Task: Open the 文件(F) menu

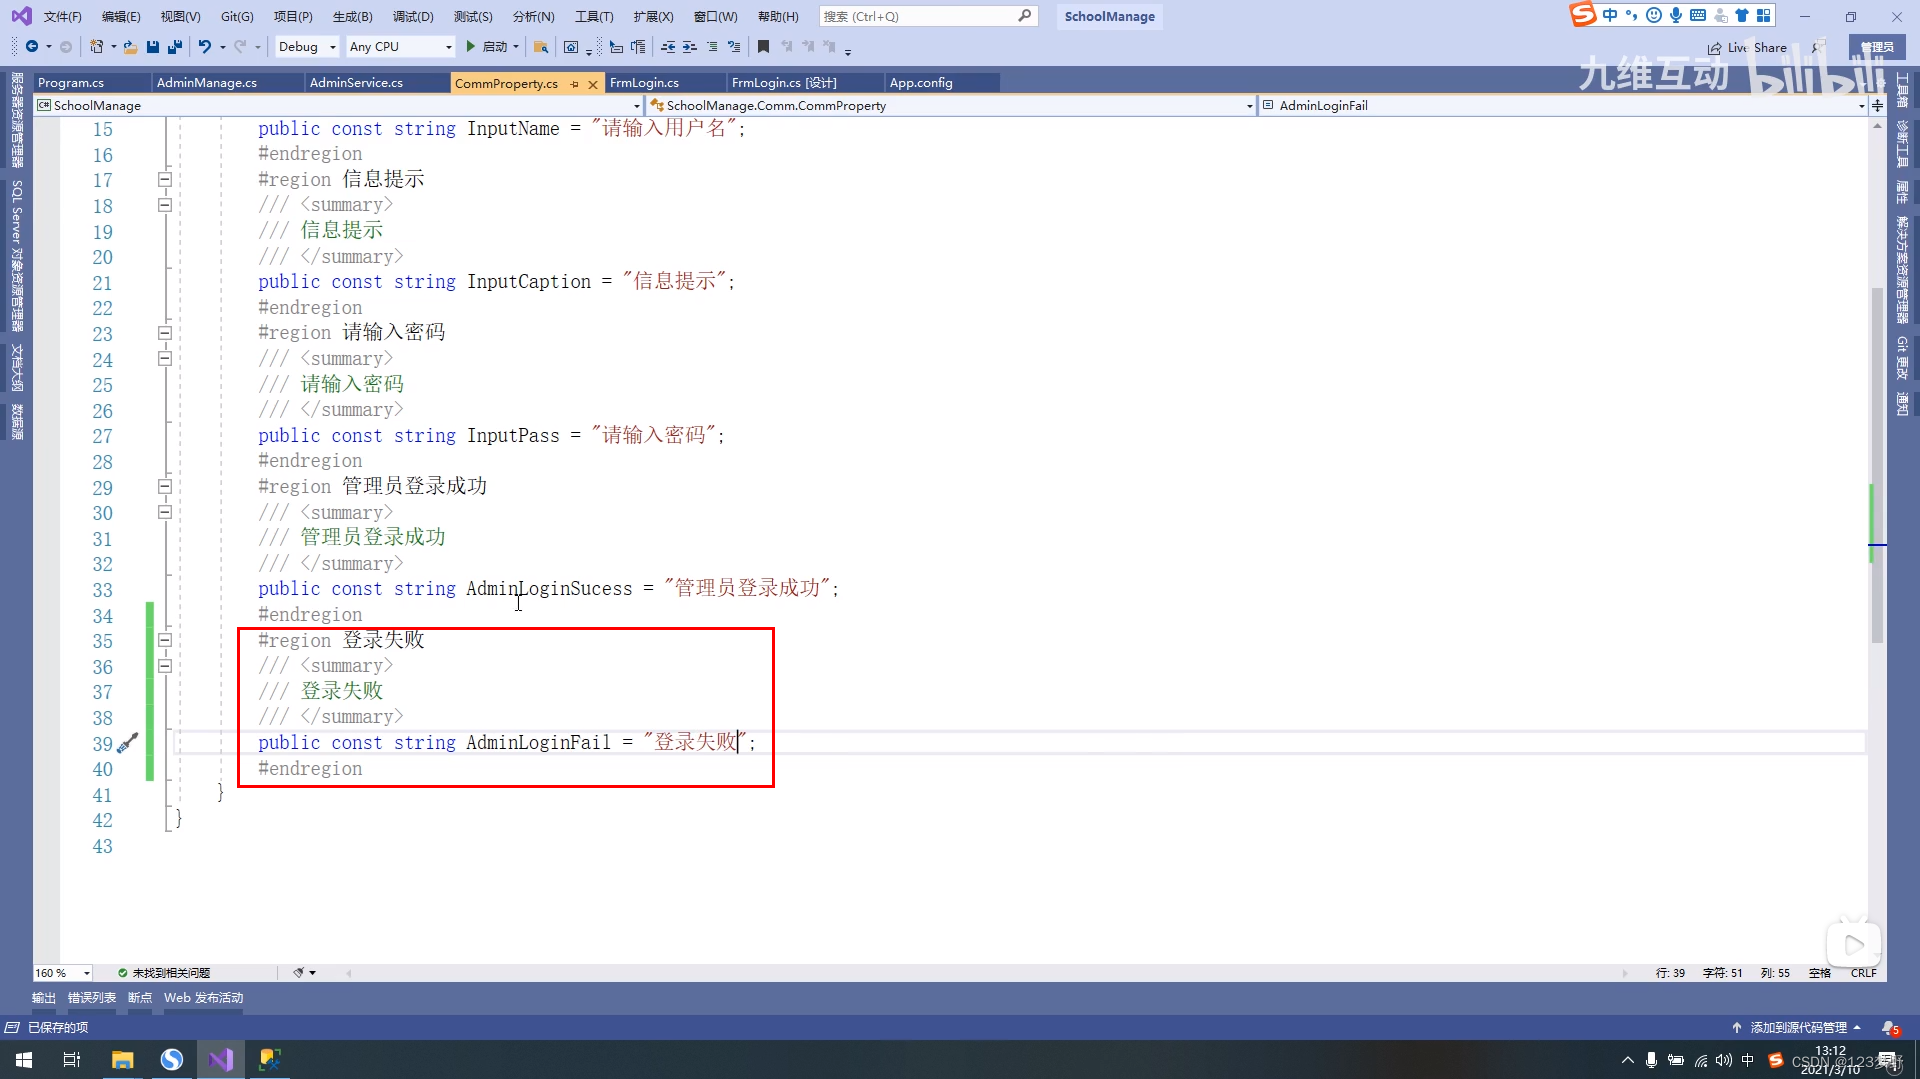Action: [x=62, y=16]
